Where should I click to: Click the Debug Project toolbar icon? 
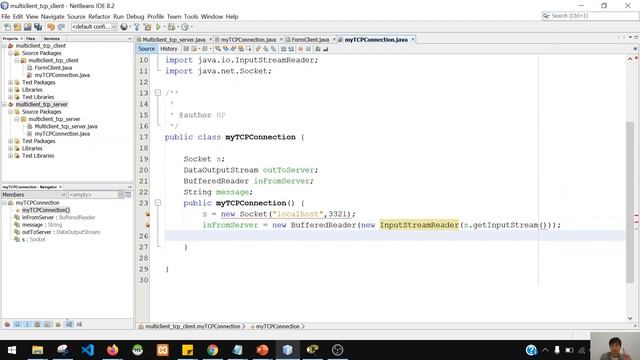[x=171, y=27]
